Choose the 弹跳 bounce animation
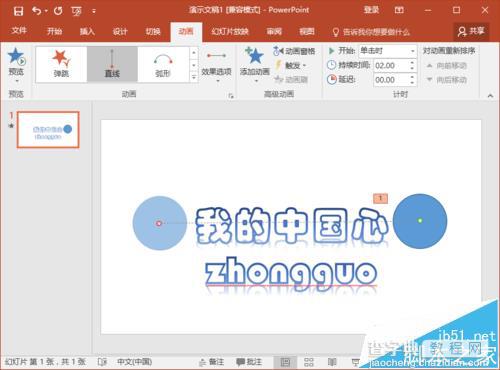Viewport: 500px width, 370px height. coord(61,64)
